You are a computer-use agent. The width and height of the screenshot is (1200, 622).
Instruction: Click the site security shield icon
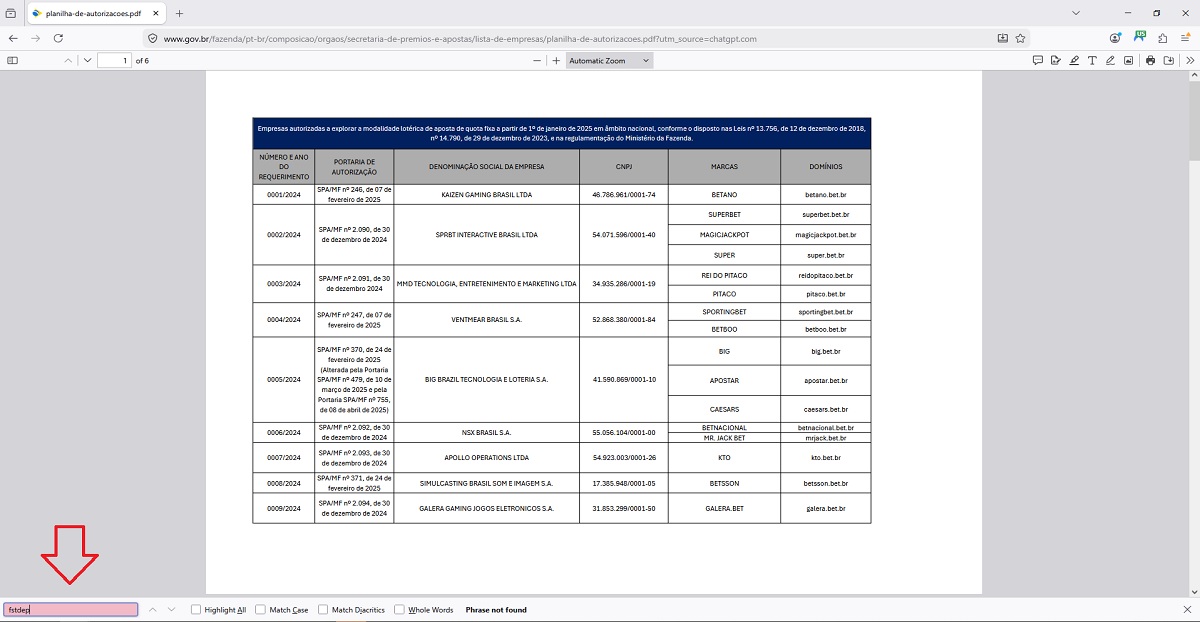(x=152, y=38)
